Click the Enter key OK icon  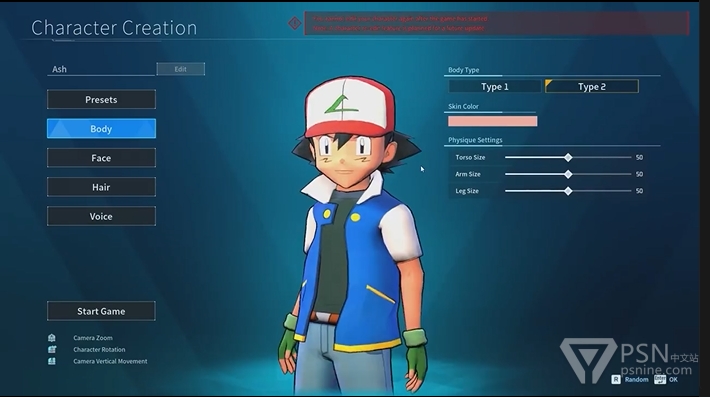[x=660, y=379]
